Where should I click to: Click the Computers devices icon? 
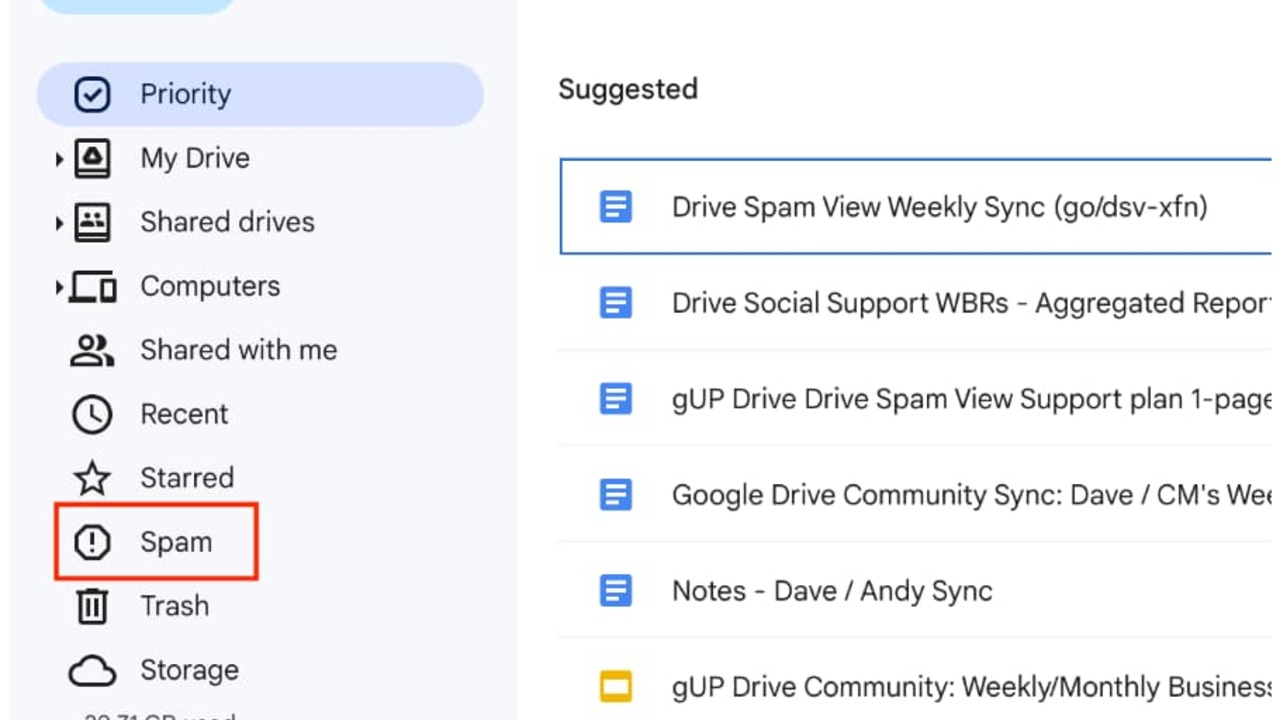93,287
